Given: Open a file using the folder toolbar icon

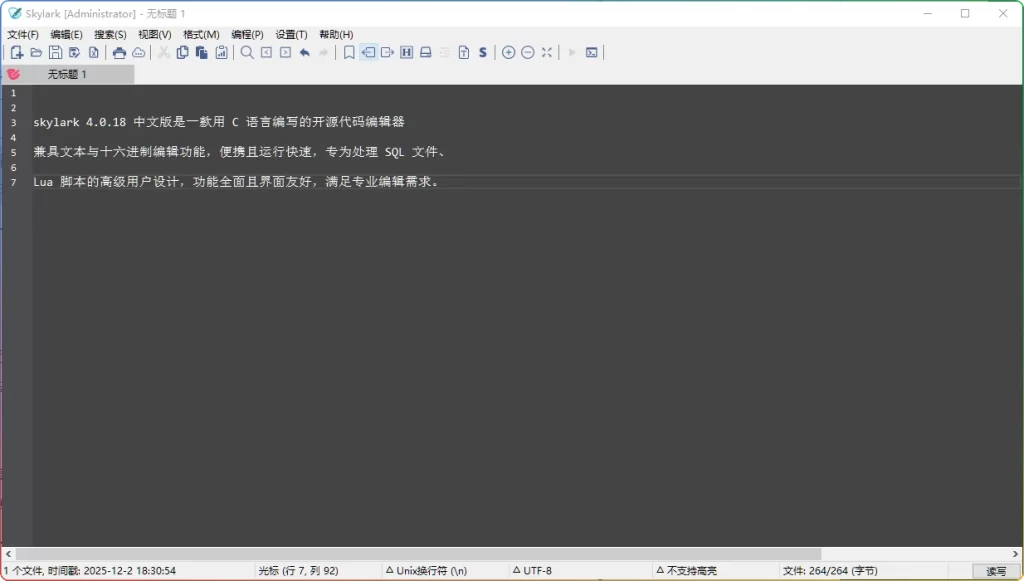Looking at the screenshot, I should pyautogui.click(x=36, y=52).
